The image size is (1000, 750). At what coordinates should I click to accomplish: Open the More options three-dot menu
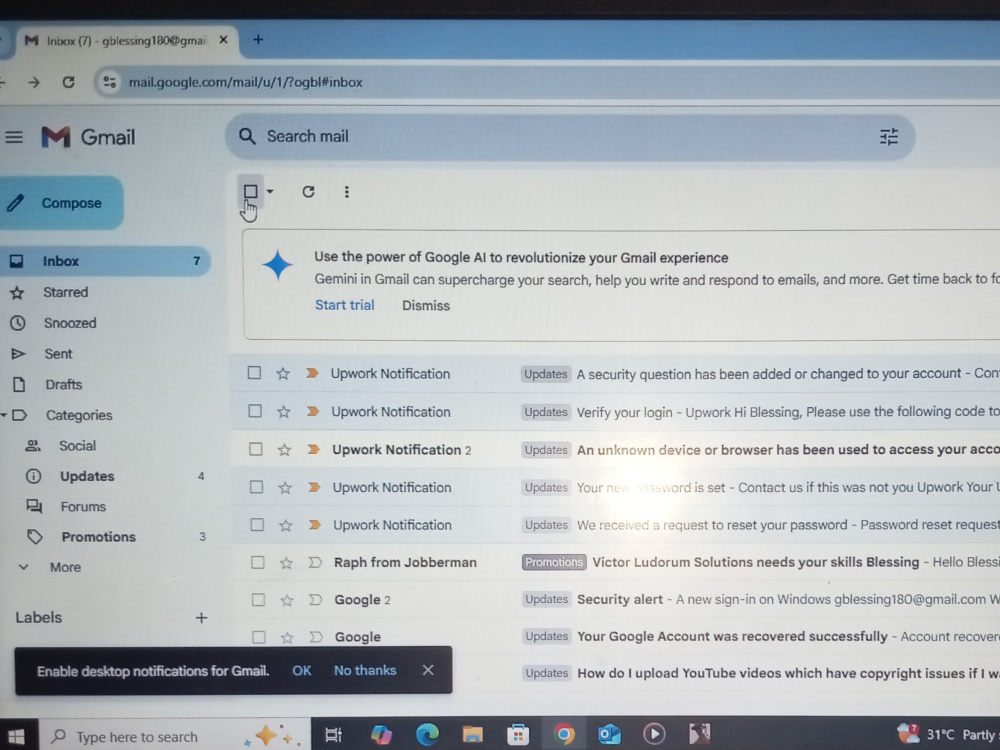[346, 192]
